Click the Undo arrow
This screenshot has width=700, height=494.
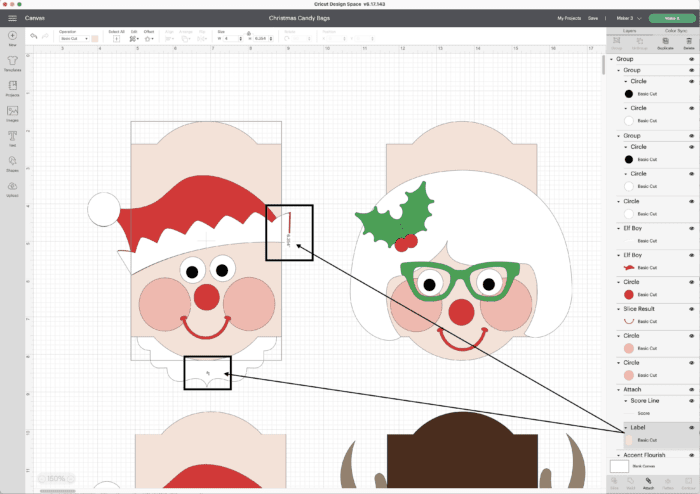coord(33,37)
